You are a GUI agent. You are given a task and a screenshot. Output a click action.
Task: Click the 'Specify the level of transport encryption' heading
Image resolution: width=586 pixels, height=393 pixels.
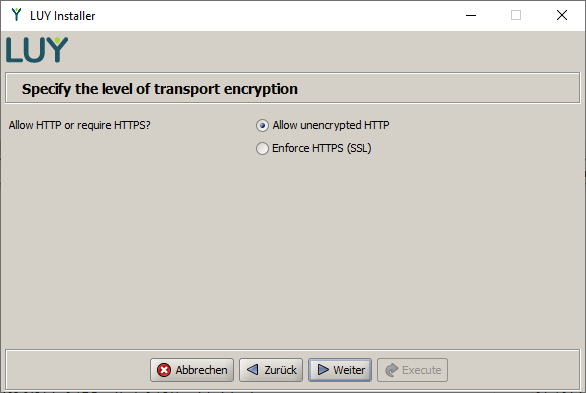tap(160, 89)
